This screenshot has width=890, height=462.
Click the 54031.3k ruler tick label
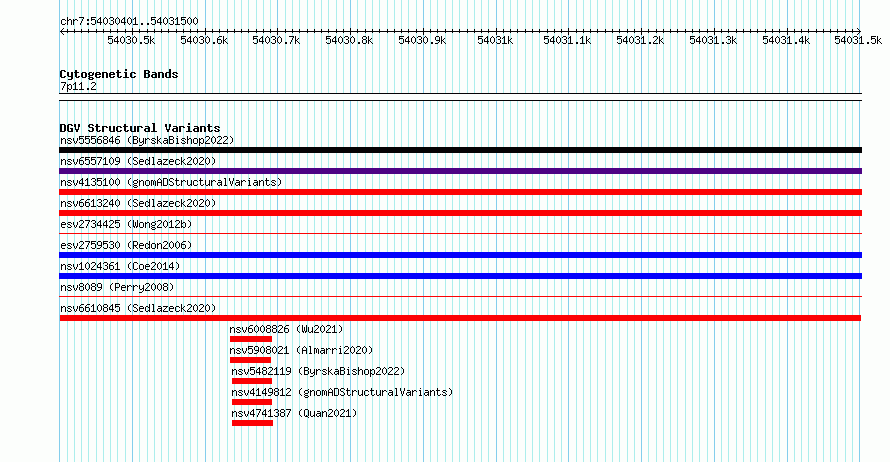pyautogui.click(x=713, y=40)
